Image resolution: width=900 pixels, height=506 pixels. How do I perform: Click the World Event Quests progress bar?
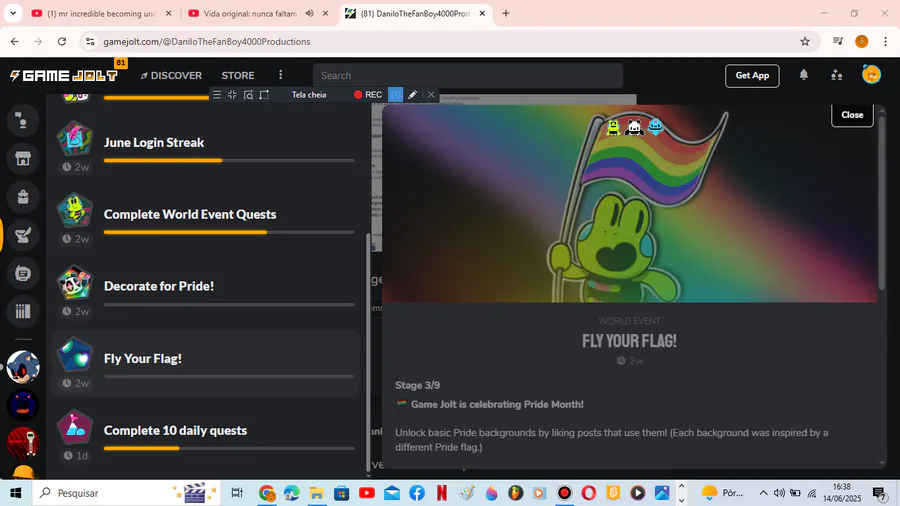tap(229, 232)
